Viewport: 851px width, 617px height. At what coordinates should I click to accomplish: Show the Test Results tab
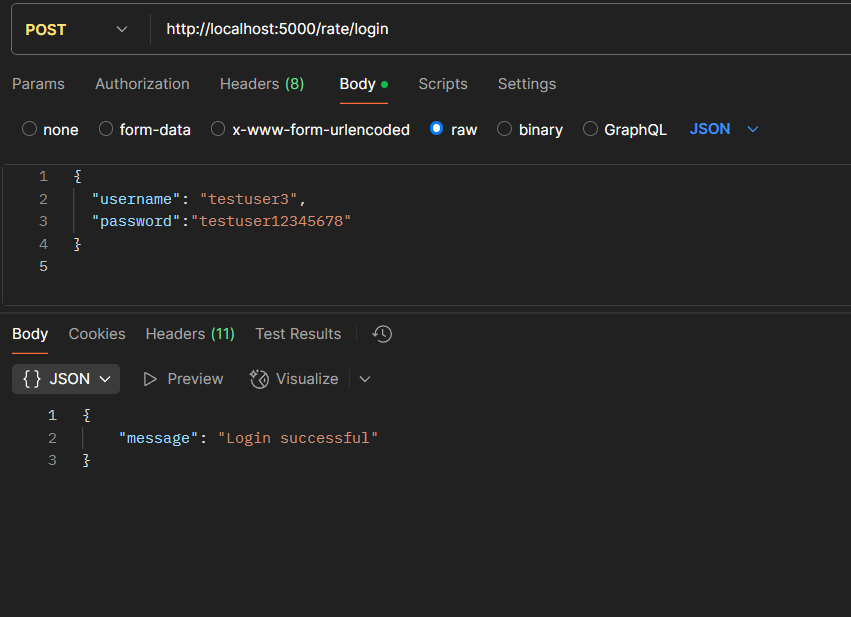pyautogui.click(x=298, y=334)
